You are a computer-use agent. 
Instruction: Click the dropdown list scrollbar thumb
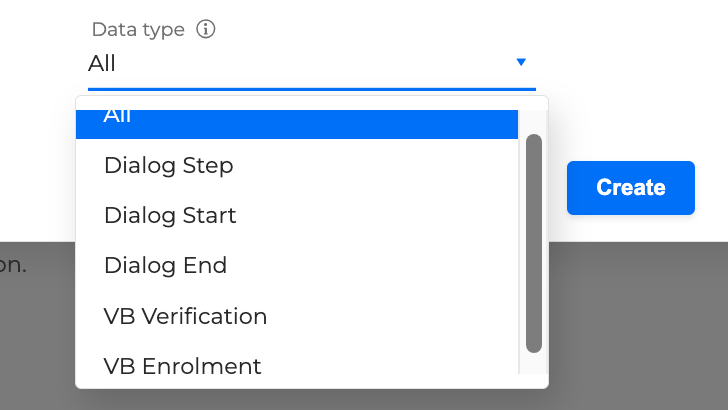point(534,243)
